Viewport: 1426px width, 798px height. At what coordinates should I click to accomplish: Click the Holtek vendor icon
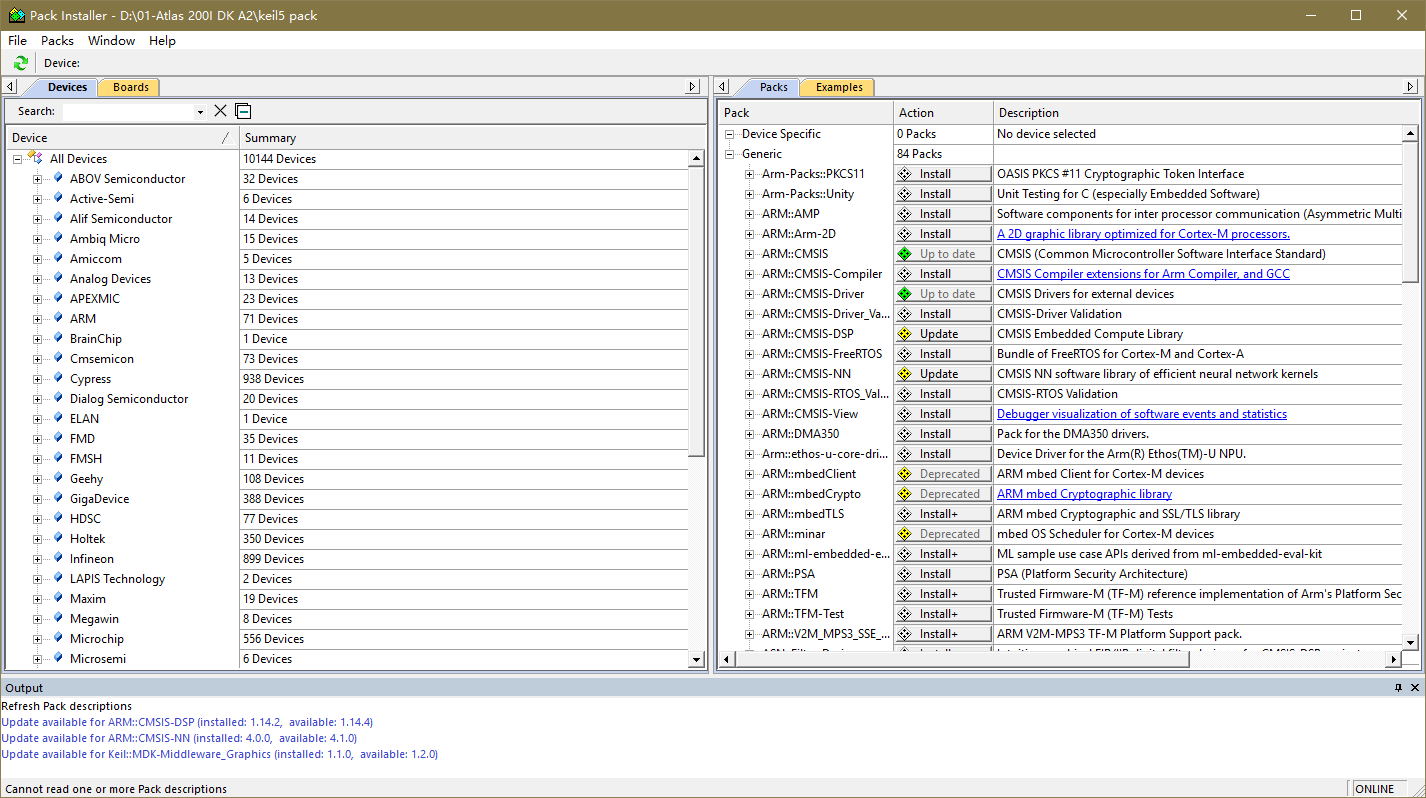[x=58, y=538]
